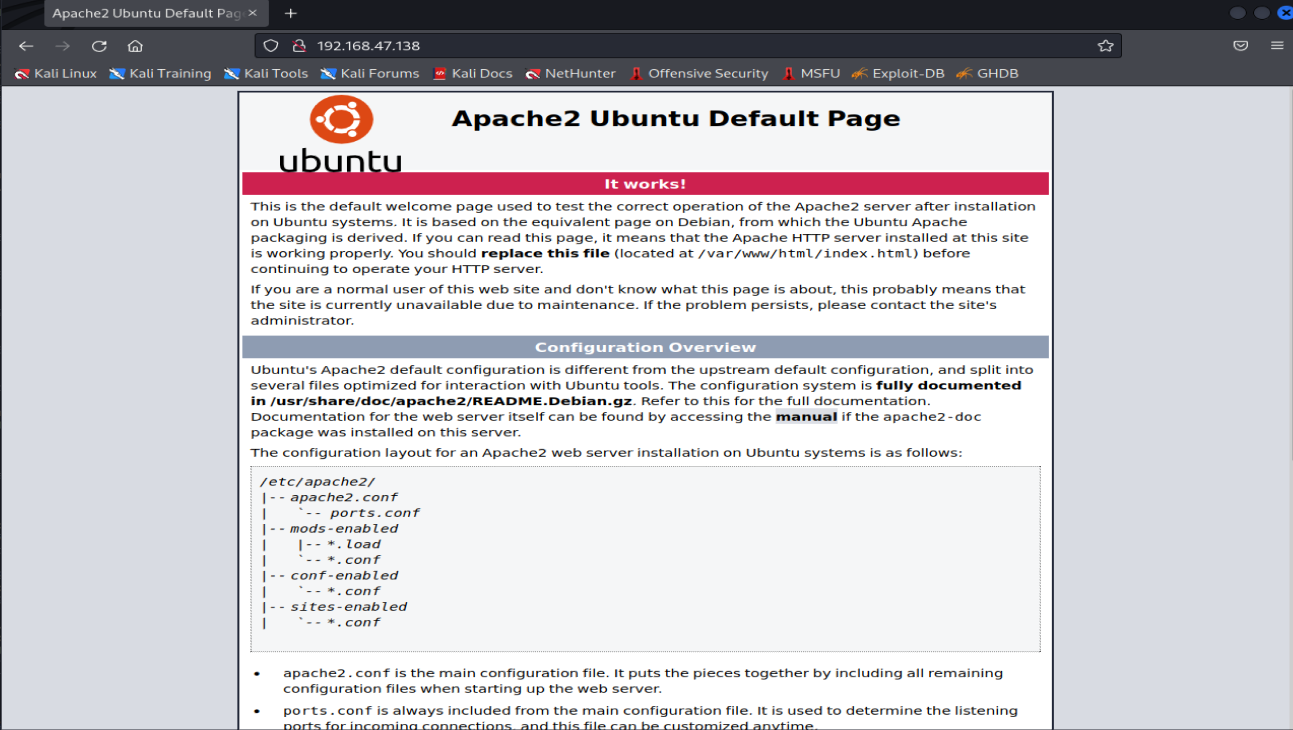Viewport: 1293px width, 730px height.
Task: Open the Kali Linux bookmark
Action: 56,73
